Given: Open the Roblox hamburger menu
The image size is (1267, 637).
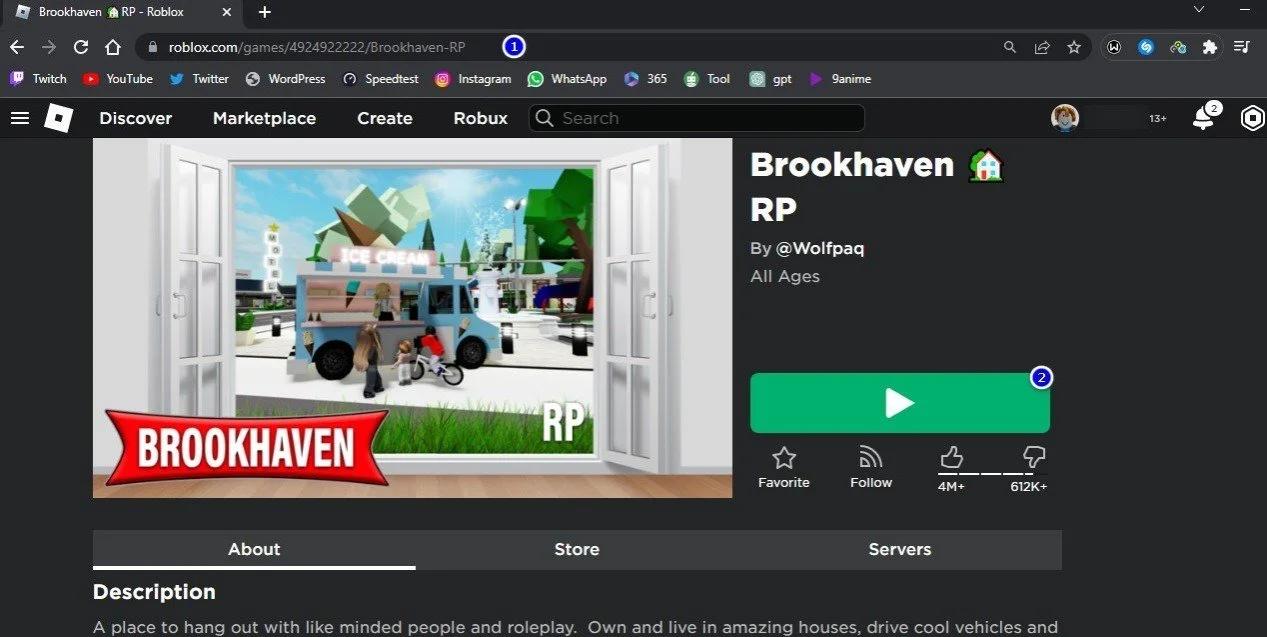Looking at the screenshot, I should (20, 118).
